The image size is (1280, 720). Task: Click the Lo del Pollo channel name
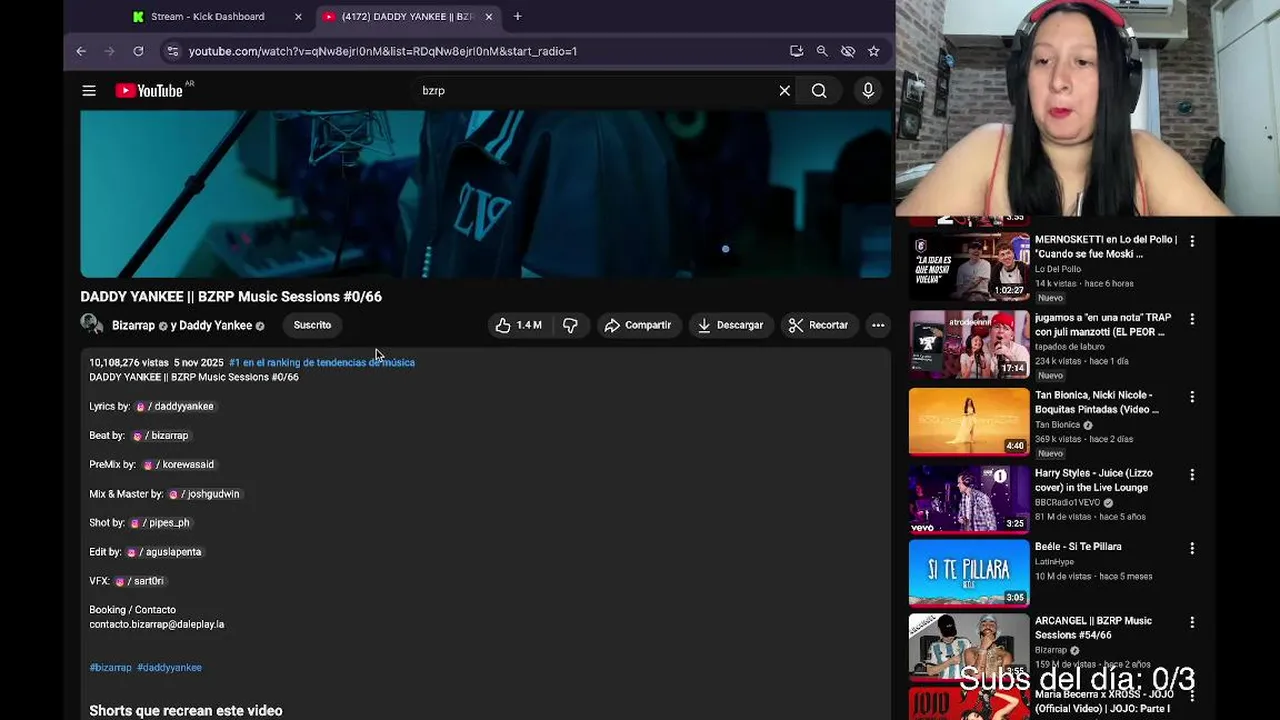(x=1058, y=269)
